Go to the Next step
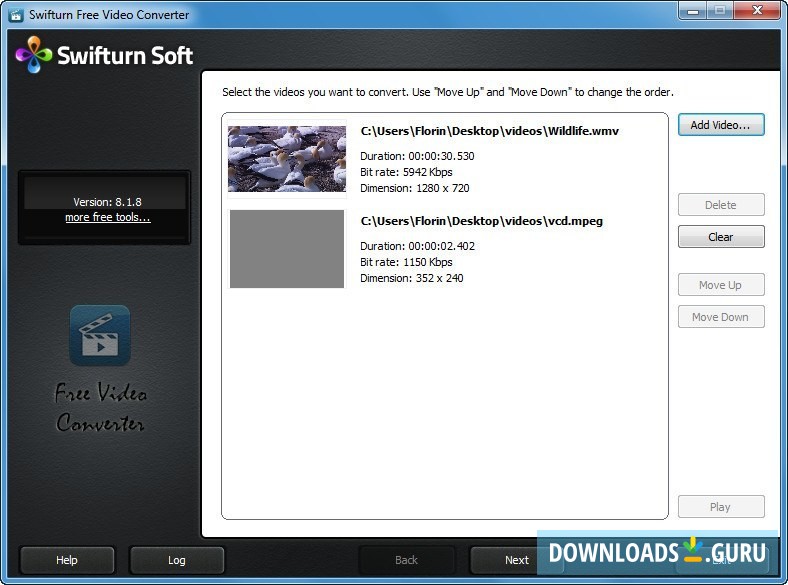Viewport: 788px width, 585px height. (517, 560)
